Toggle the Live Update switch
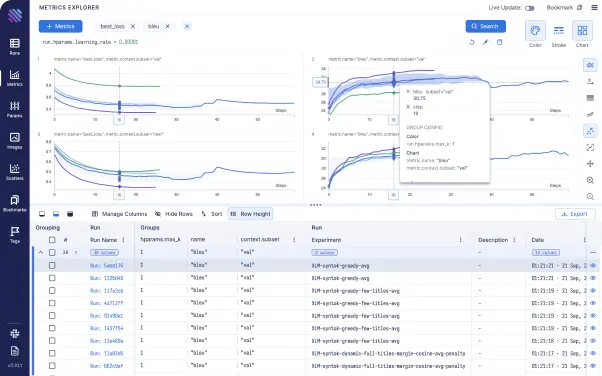This screenshot has width=602, height=376. pyautogui.click(x=529, y=8)
